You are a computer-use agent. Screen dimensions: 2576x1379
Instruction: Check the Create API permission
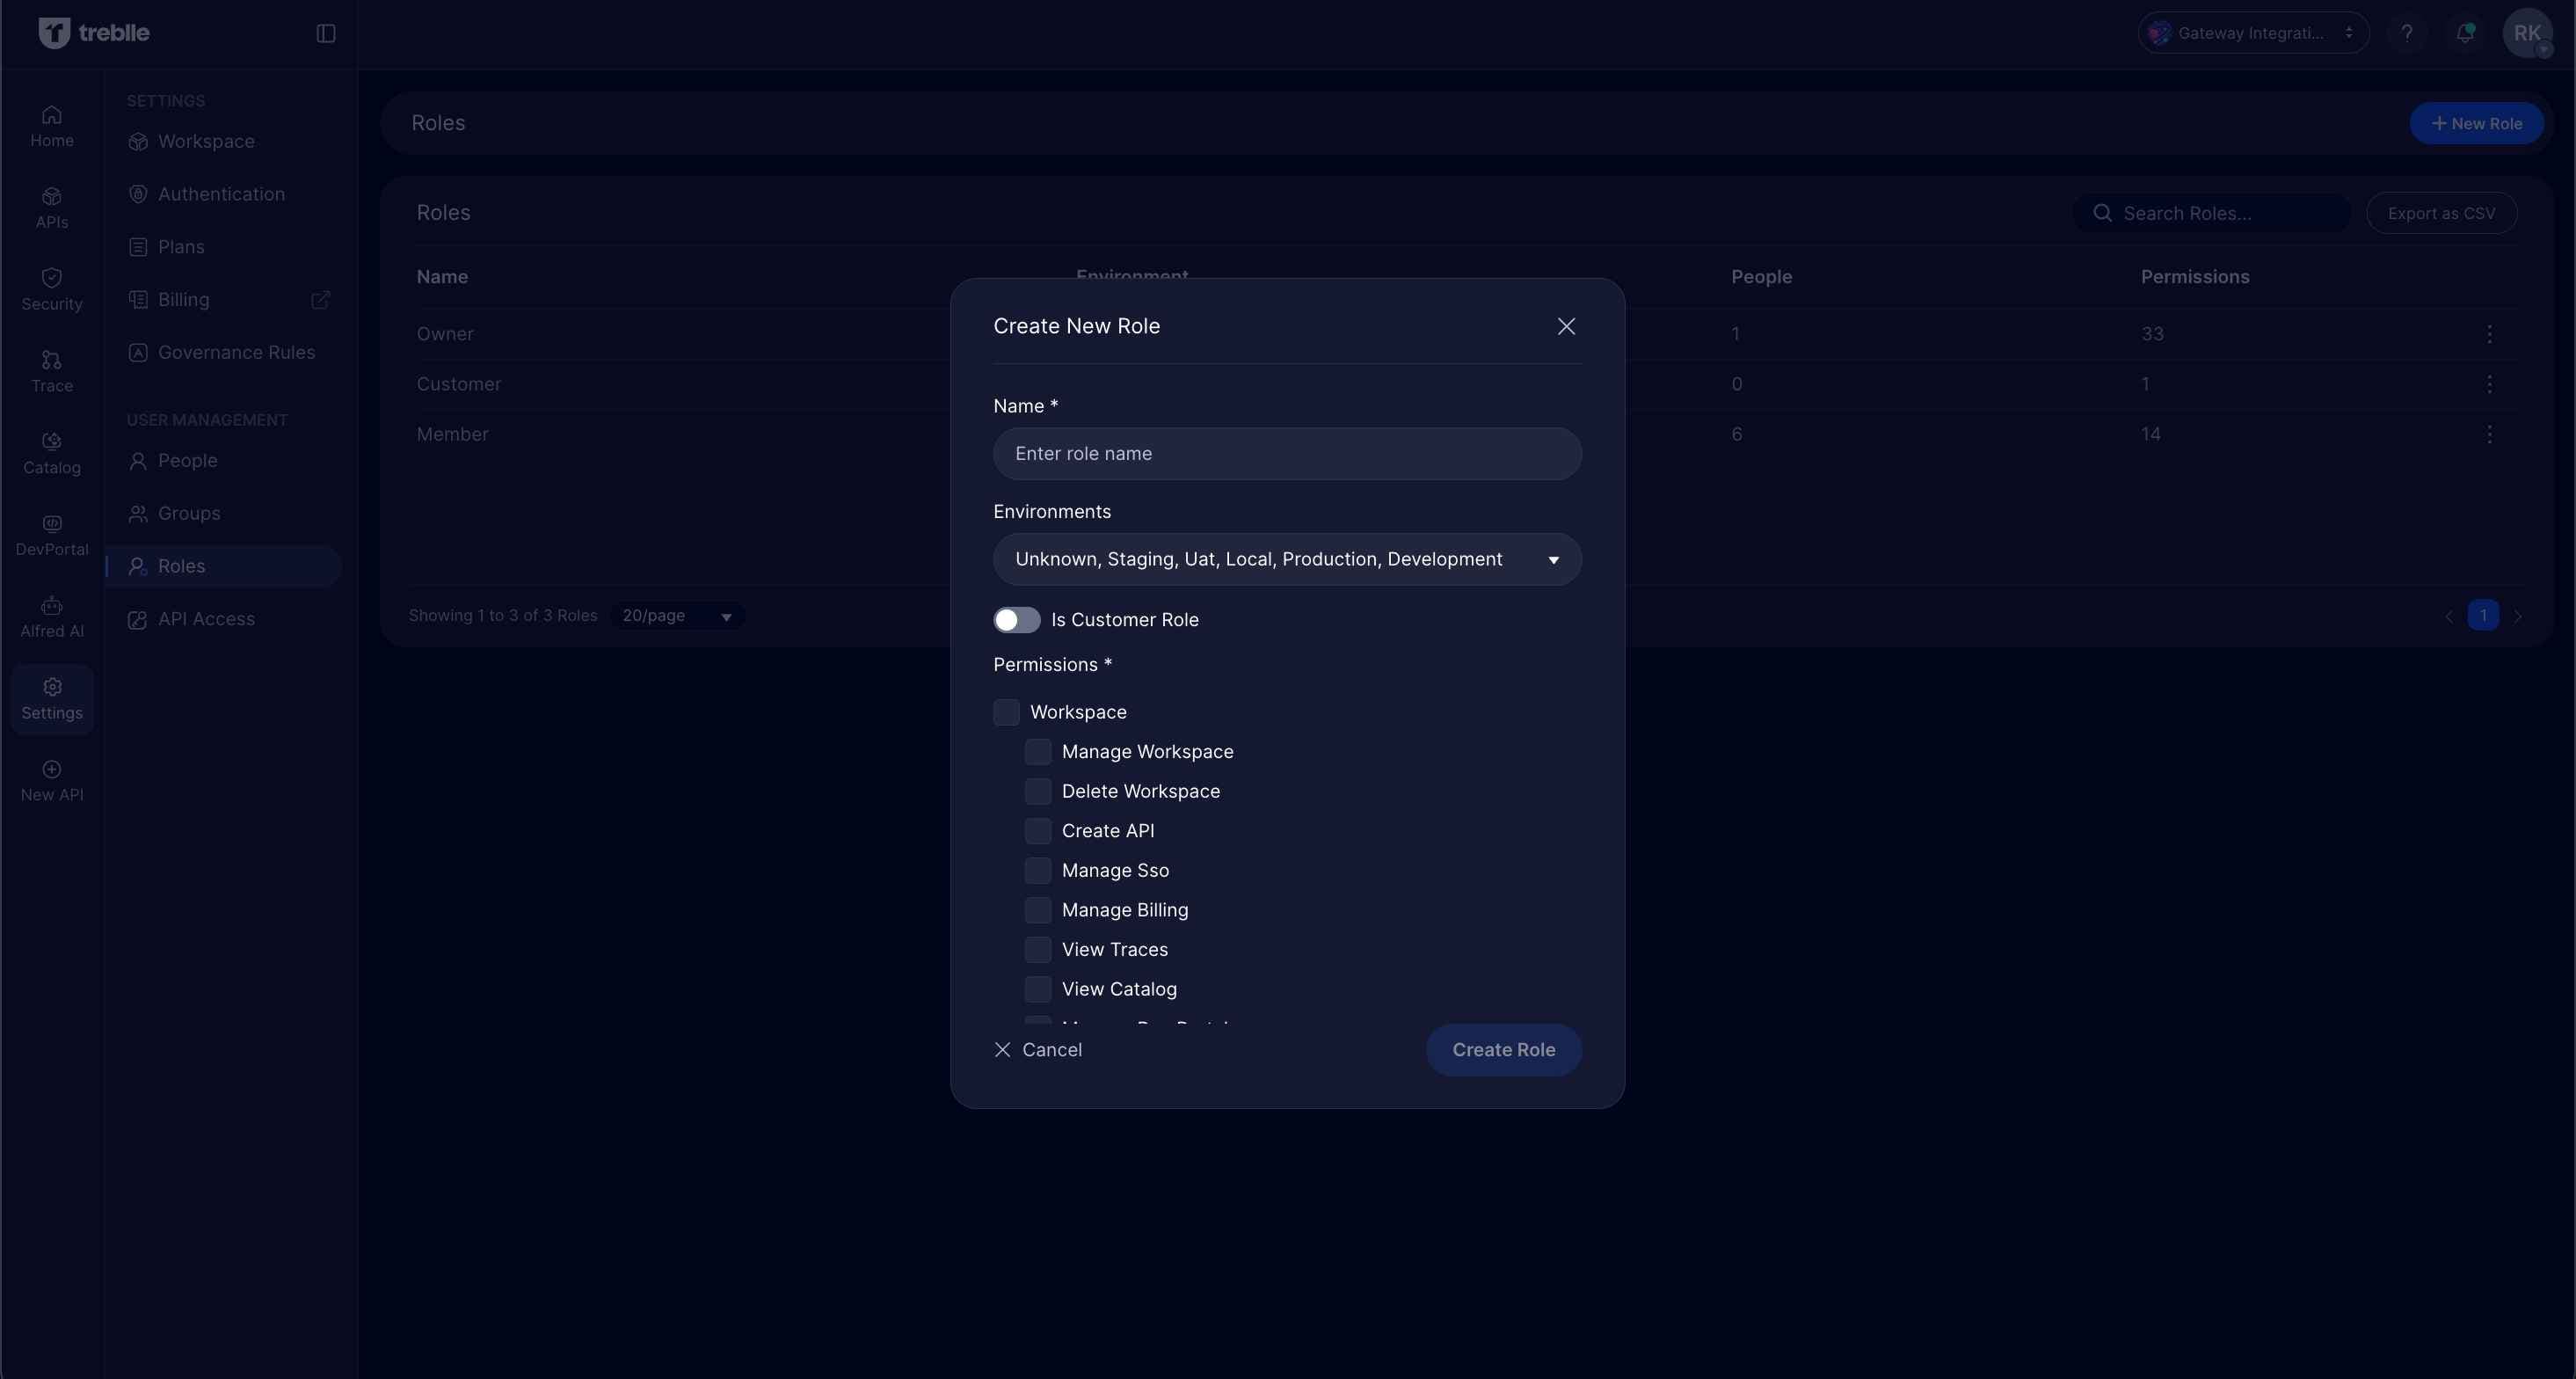click(1038, 831)
